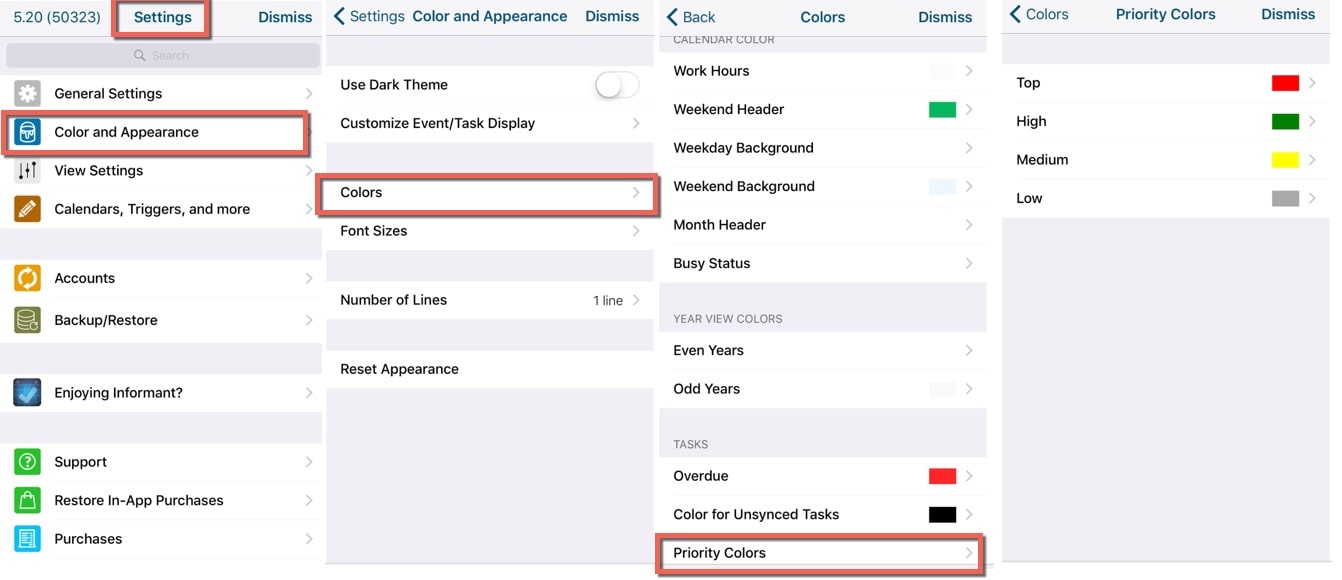Open the General Settings gear icon
The width and height of the screenshot is (1342, 580).
(26, 93)
